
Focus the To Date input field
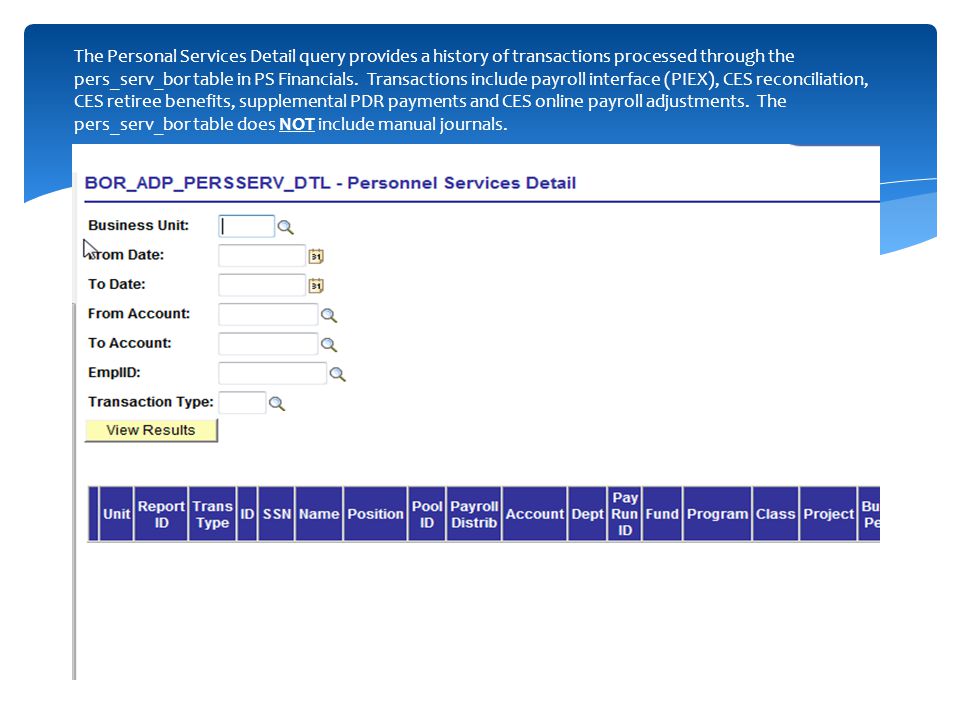click(262, 285)
